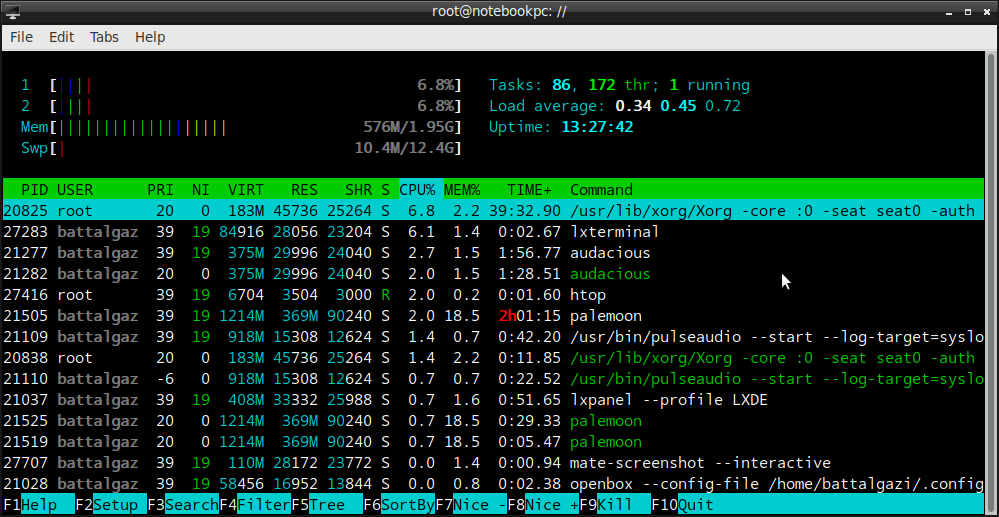
Task: Select the htop process row
Action: click(493, 295)
